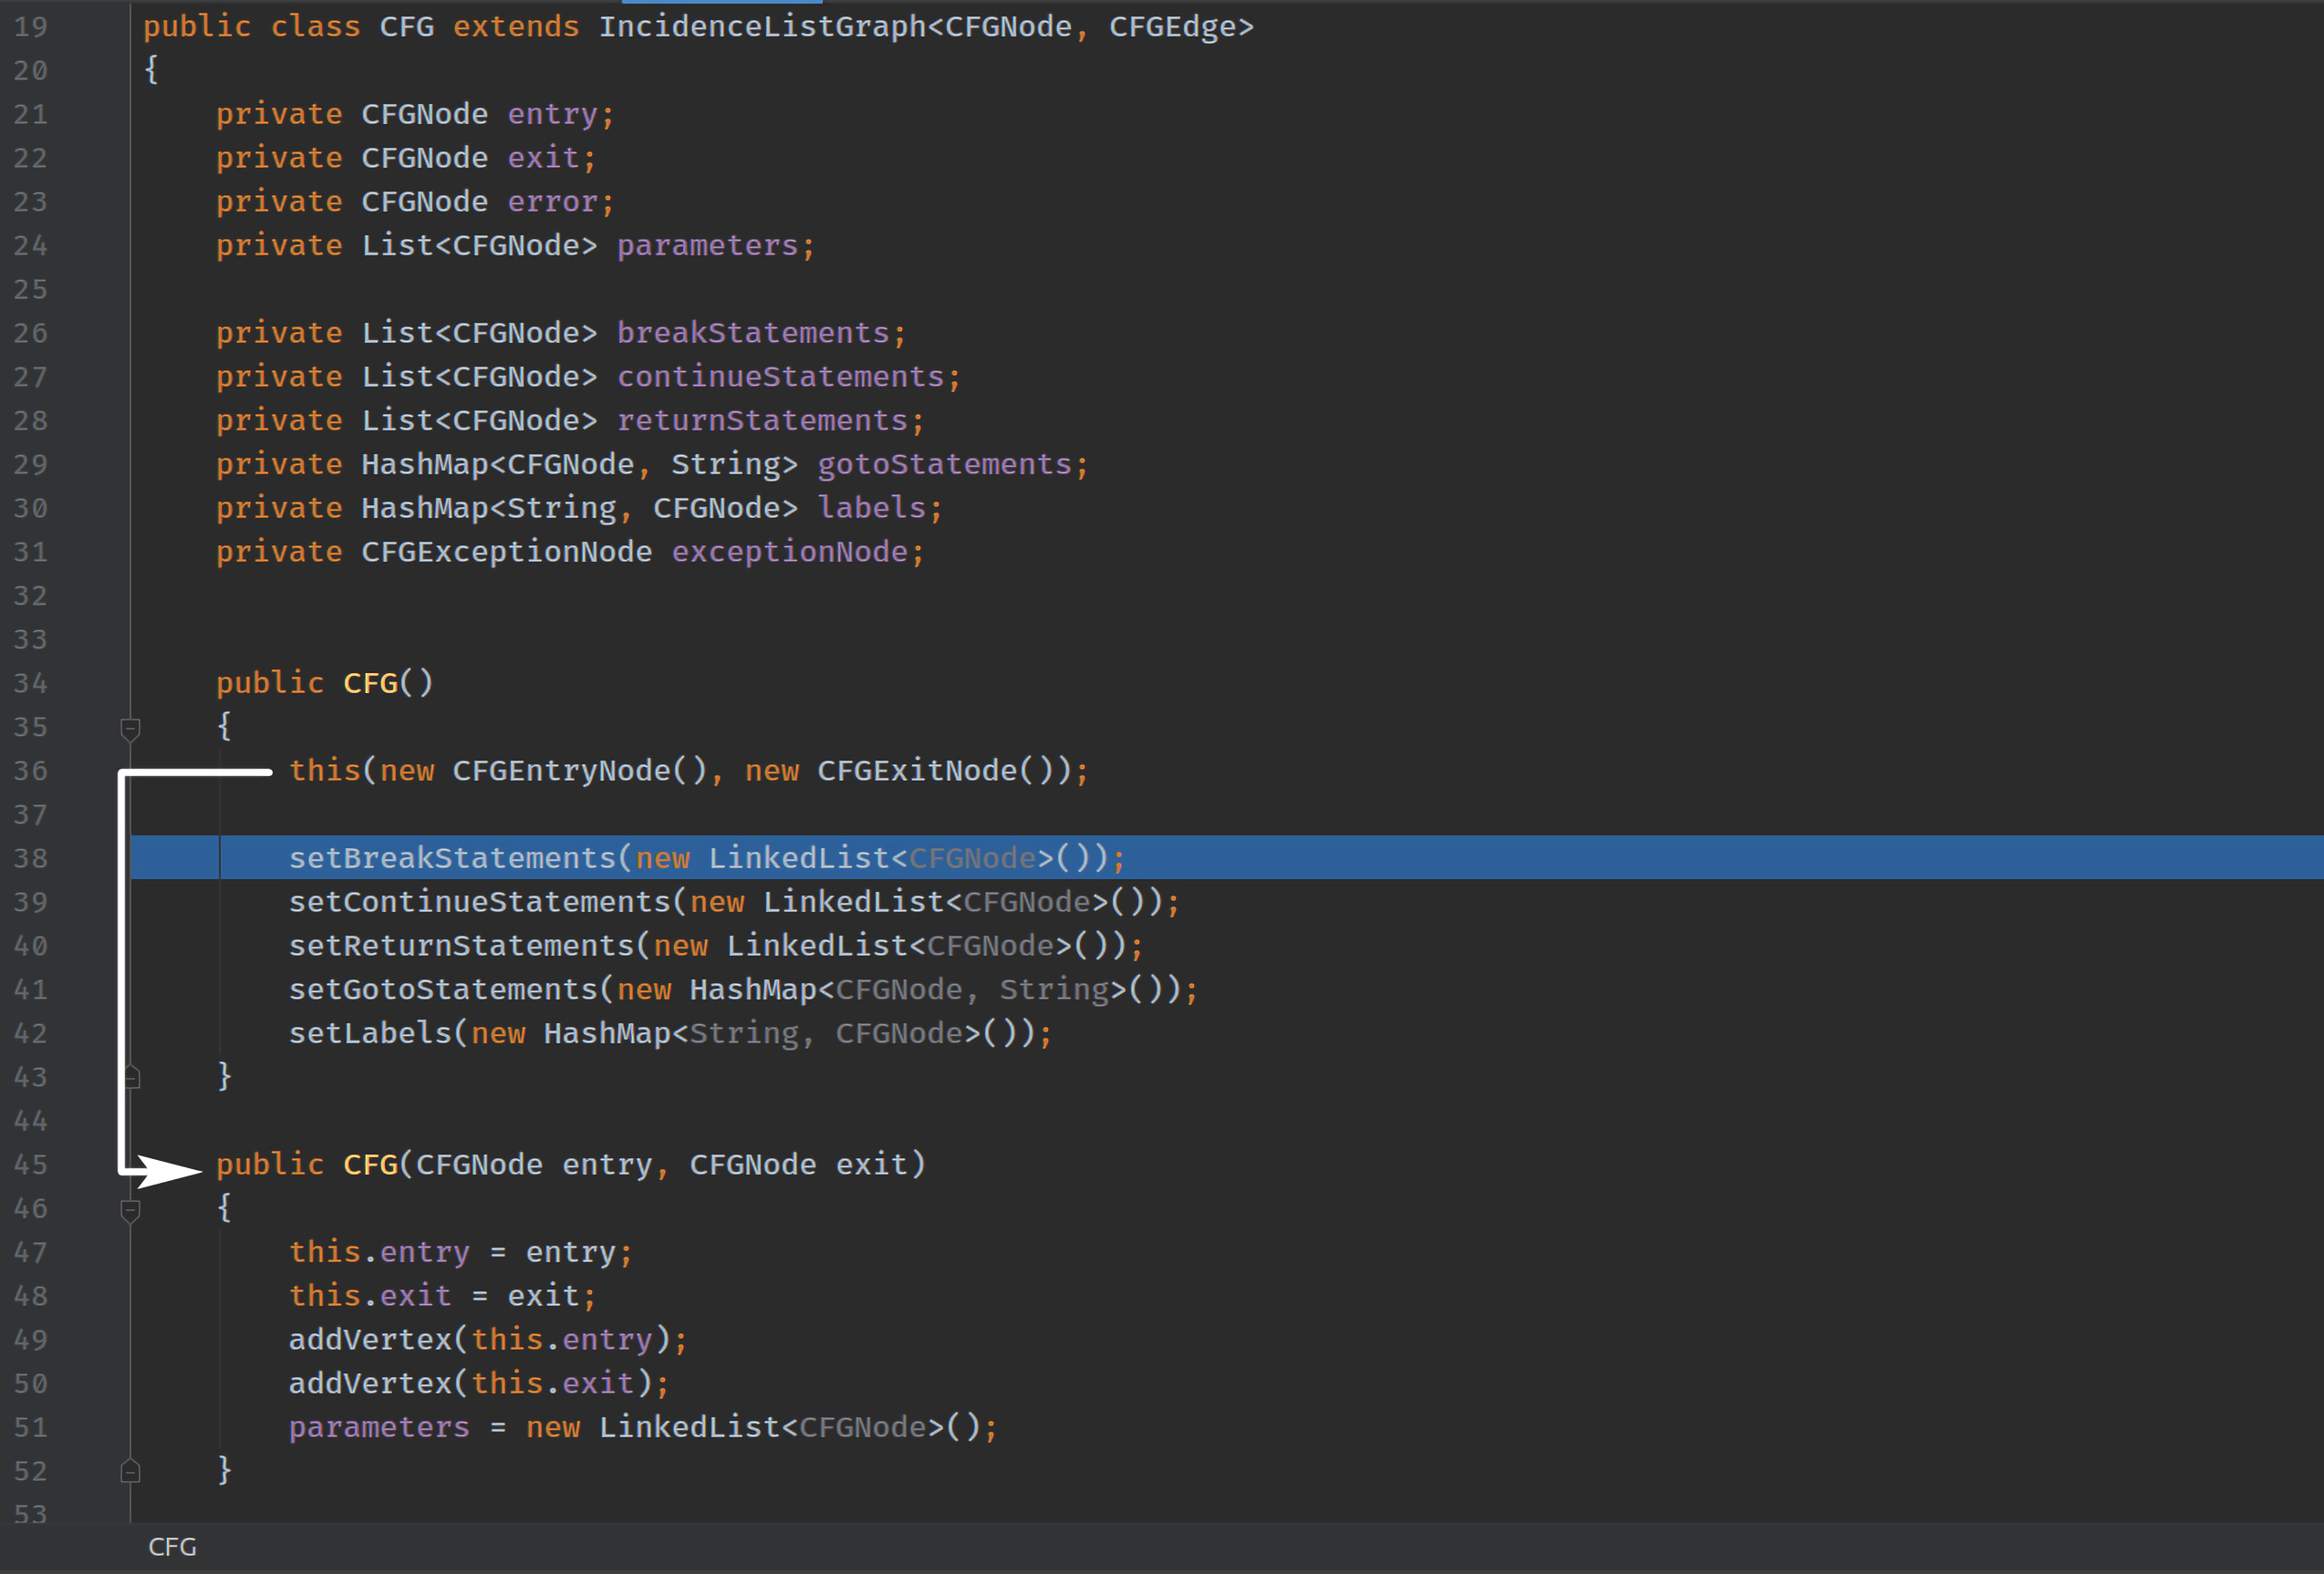Click the breakStatements field declaration
This screenshot has width=2324, height=1574.
coord(753,333)
